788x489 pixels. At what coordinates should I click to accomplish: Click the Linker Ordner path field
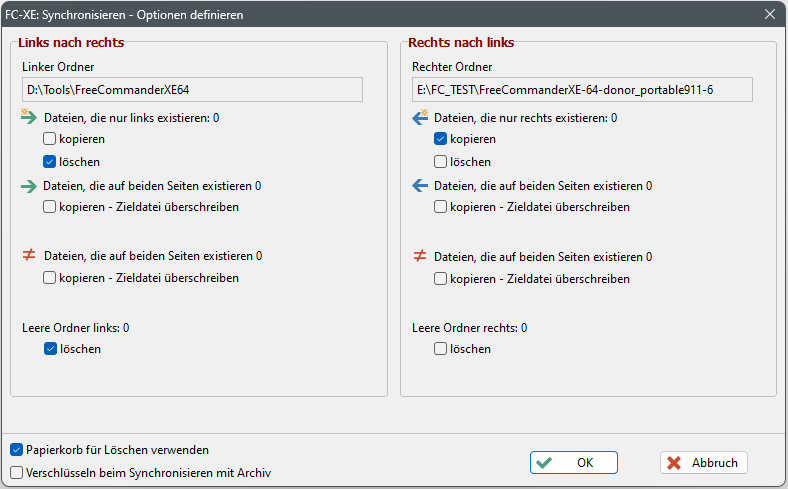192,90
